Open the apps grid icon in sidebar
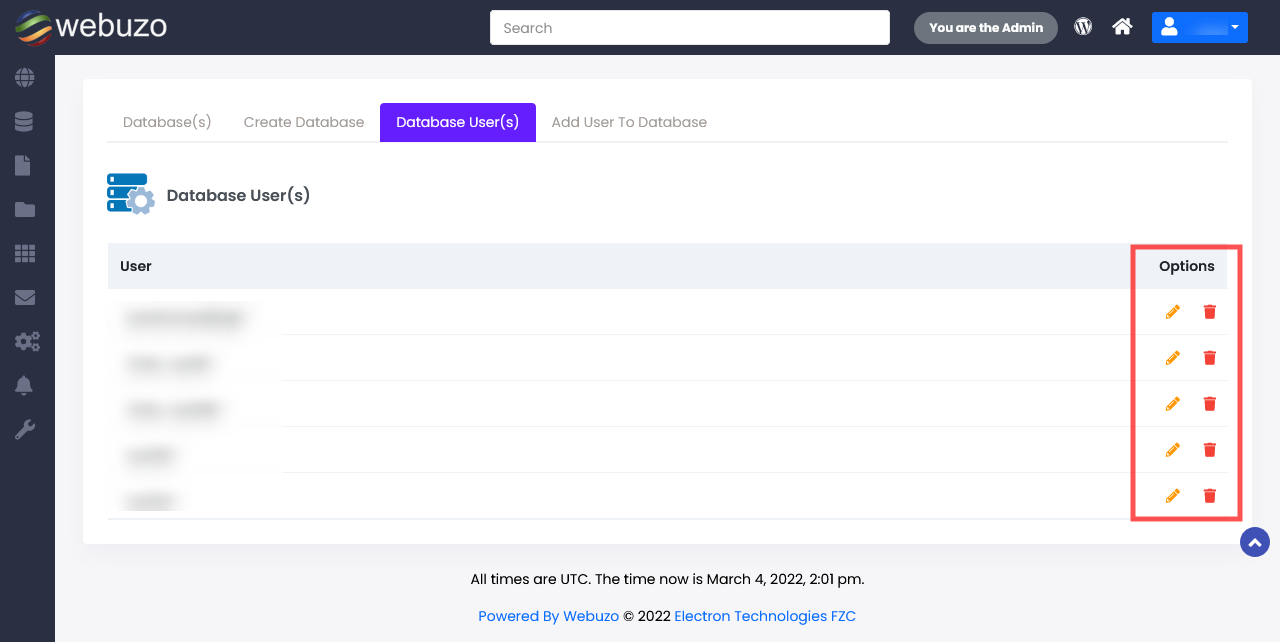This screenshot has height=642, width=1280. (x=25, y=254)
